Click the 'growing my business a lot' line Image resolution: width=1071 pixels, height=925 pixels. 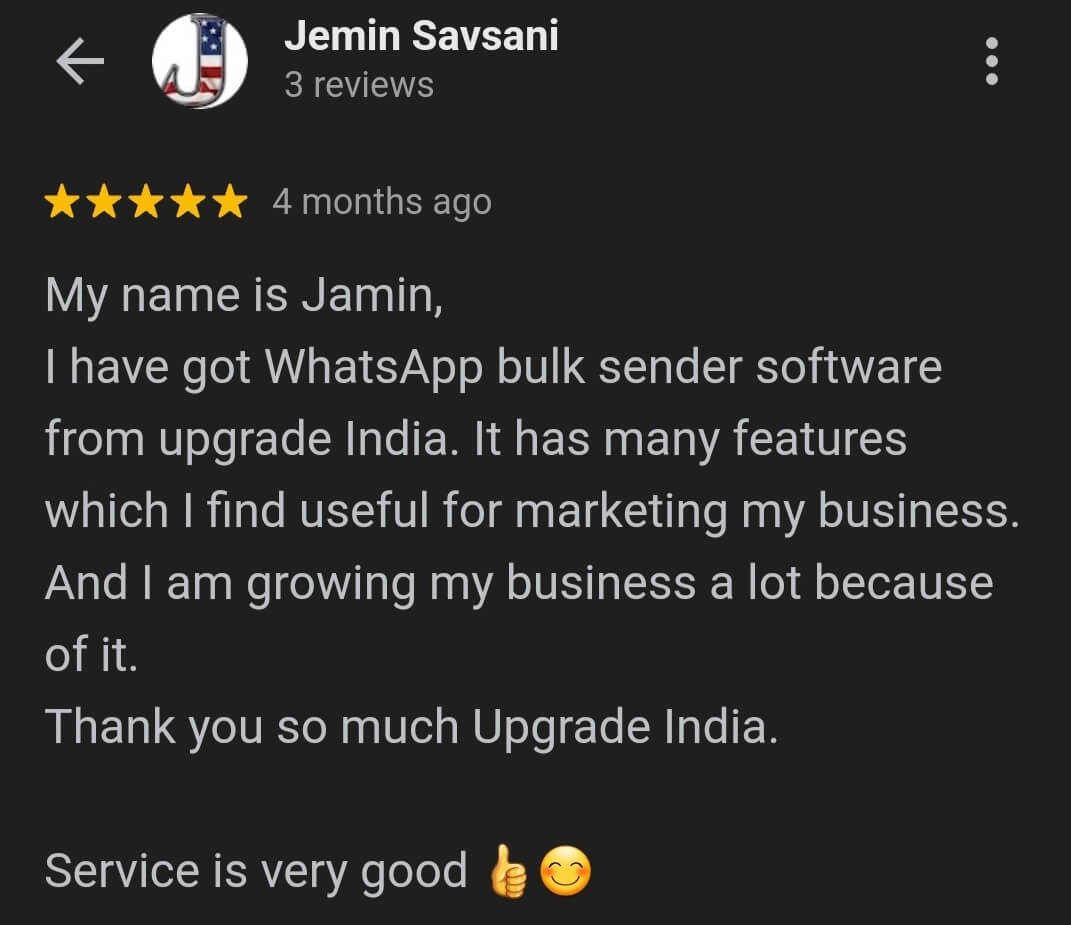pos(519,584)
